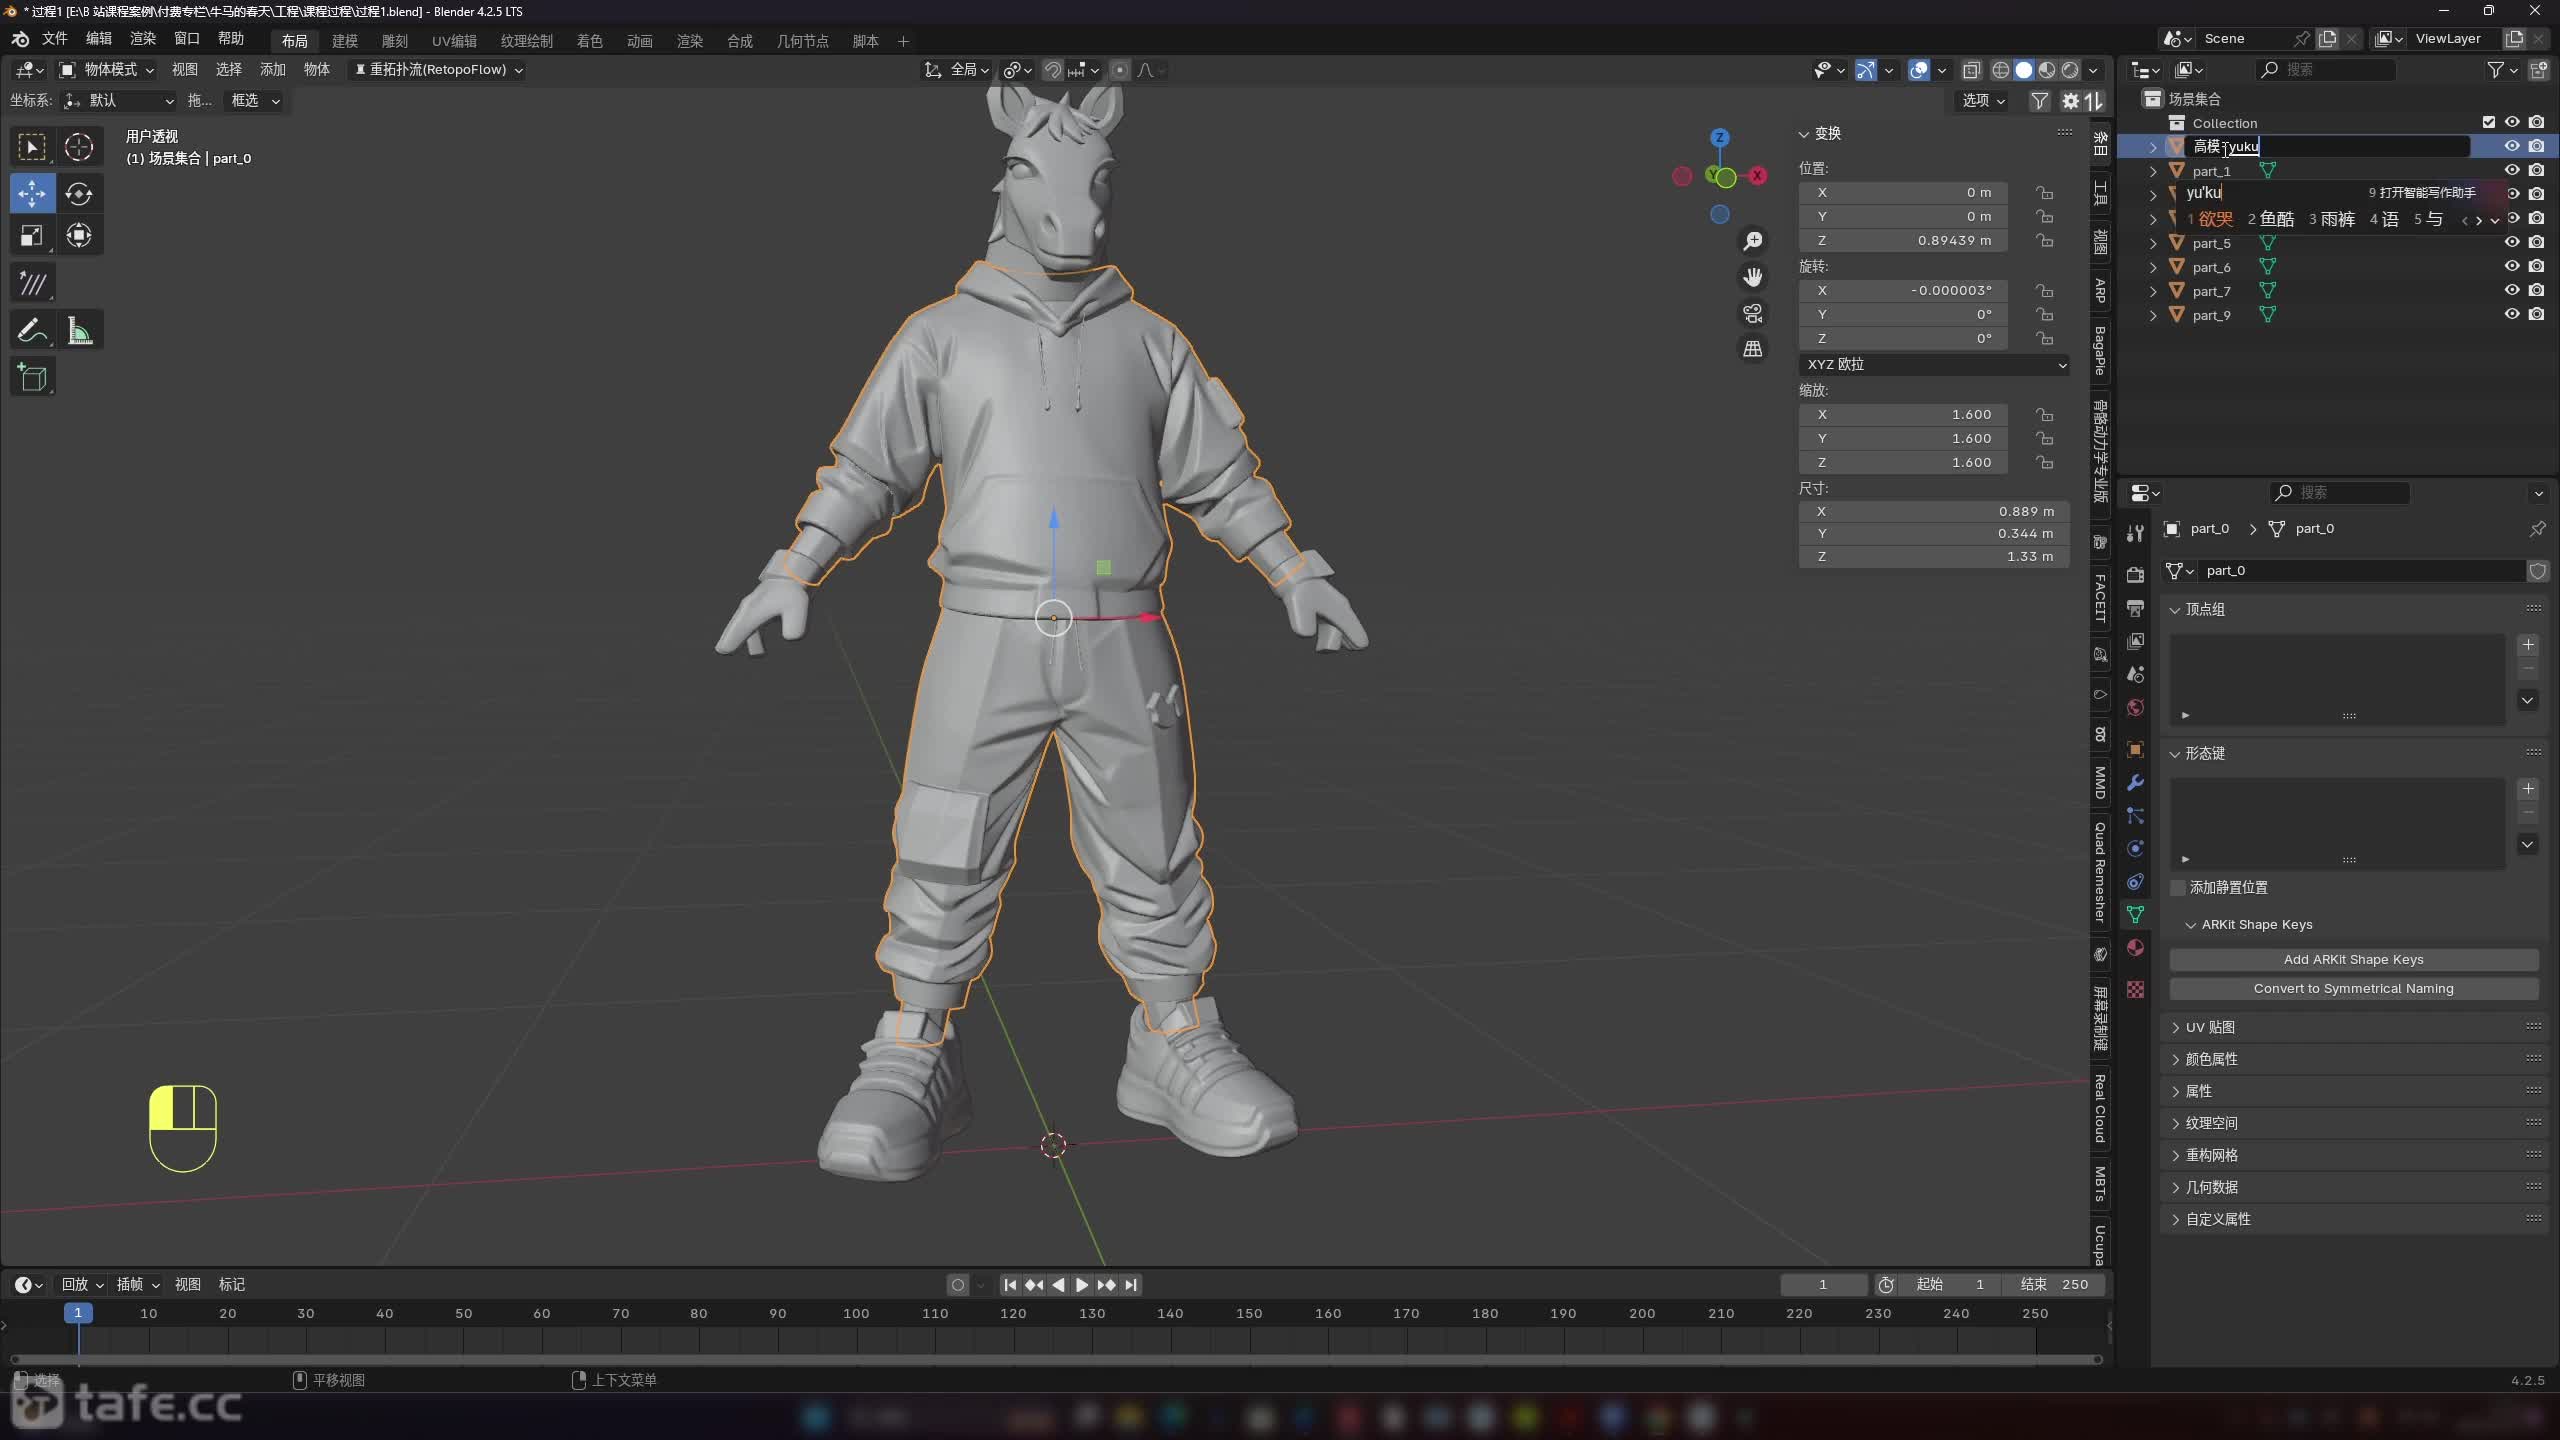Toggle camera view icon in viewport
The height and width of the screenshot is (1440, 2560).
pyautogui.click(x=1752, y=313)
